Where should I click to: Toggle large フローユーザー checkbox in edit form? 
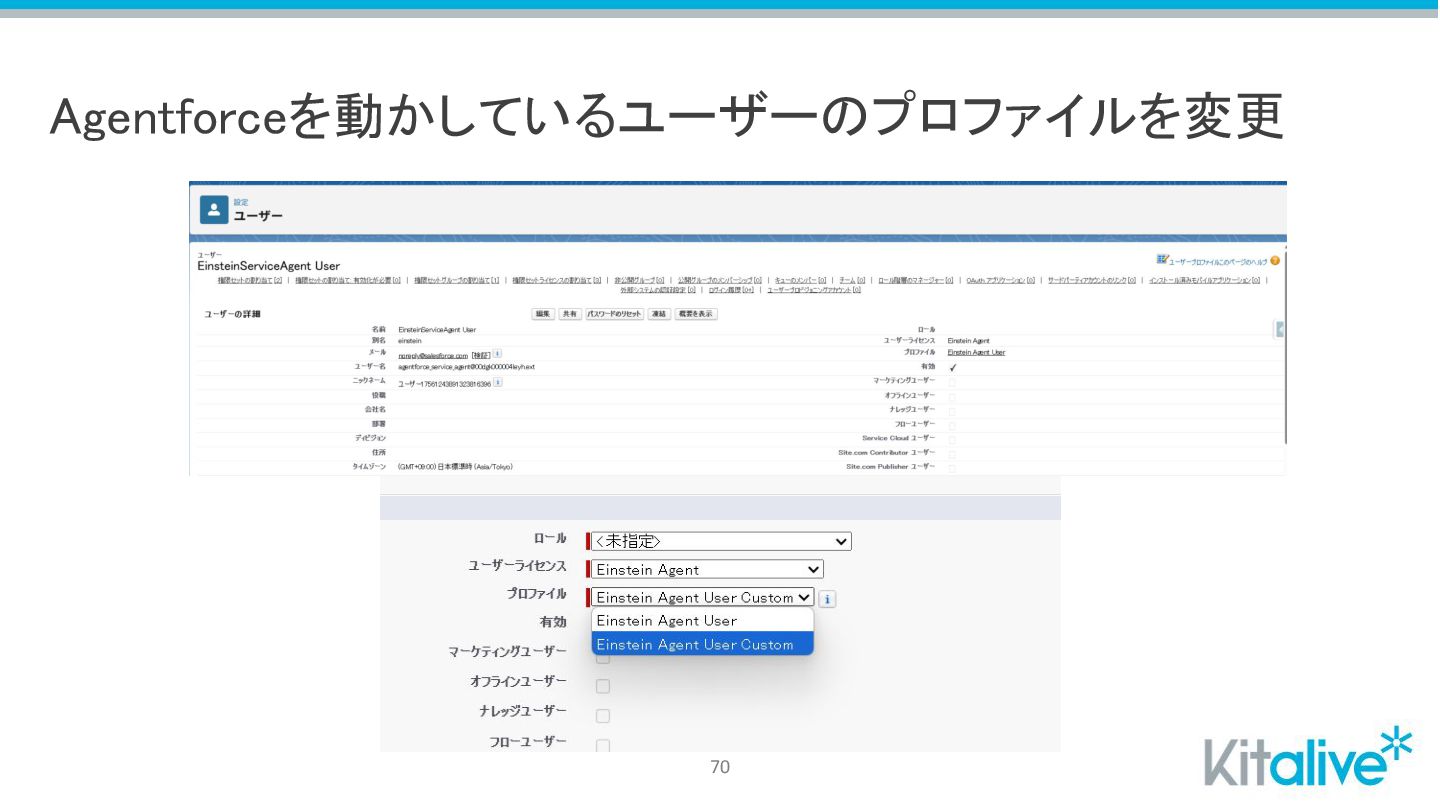click(x=603, y=746)
